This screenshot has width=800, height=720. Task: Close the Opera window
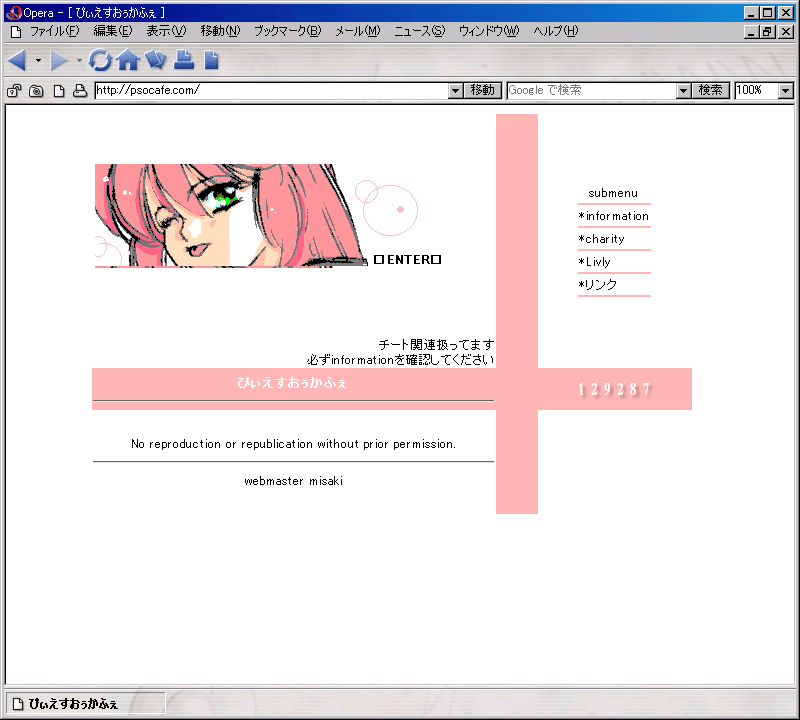(x=786, y=13)
